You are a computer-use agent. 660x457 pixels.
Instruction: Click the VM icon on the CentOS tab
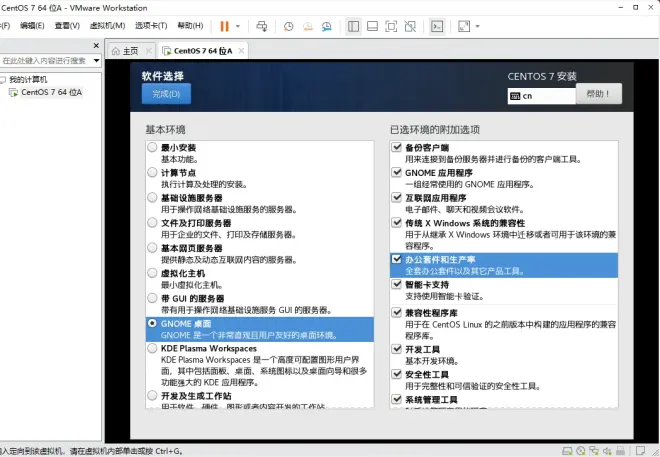click(167, 51)
